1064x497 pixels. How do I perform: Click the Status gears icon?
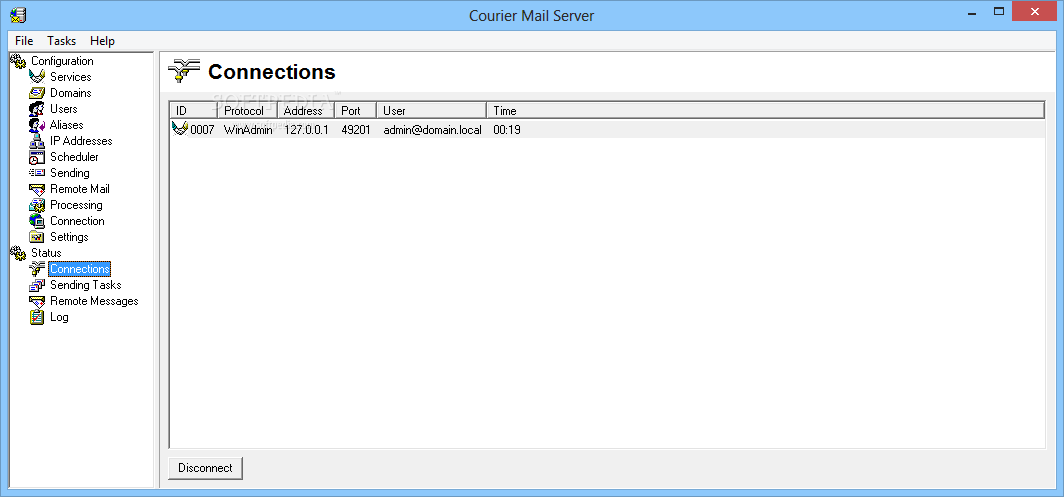(18, 253)
